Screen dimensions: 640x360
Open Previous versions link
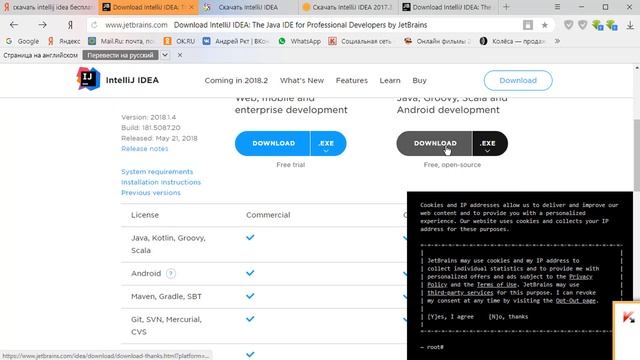click(x=151, y=193)
